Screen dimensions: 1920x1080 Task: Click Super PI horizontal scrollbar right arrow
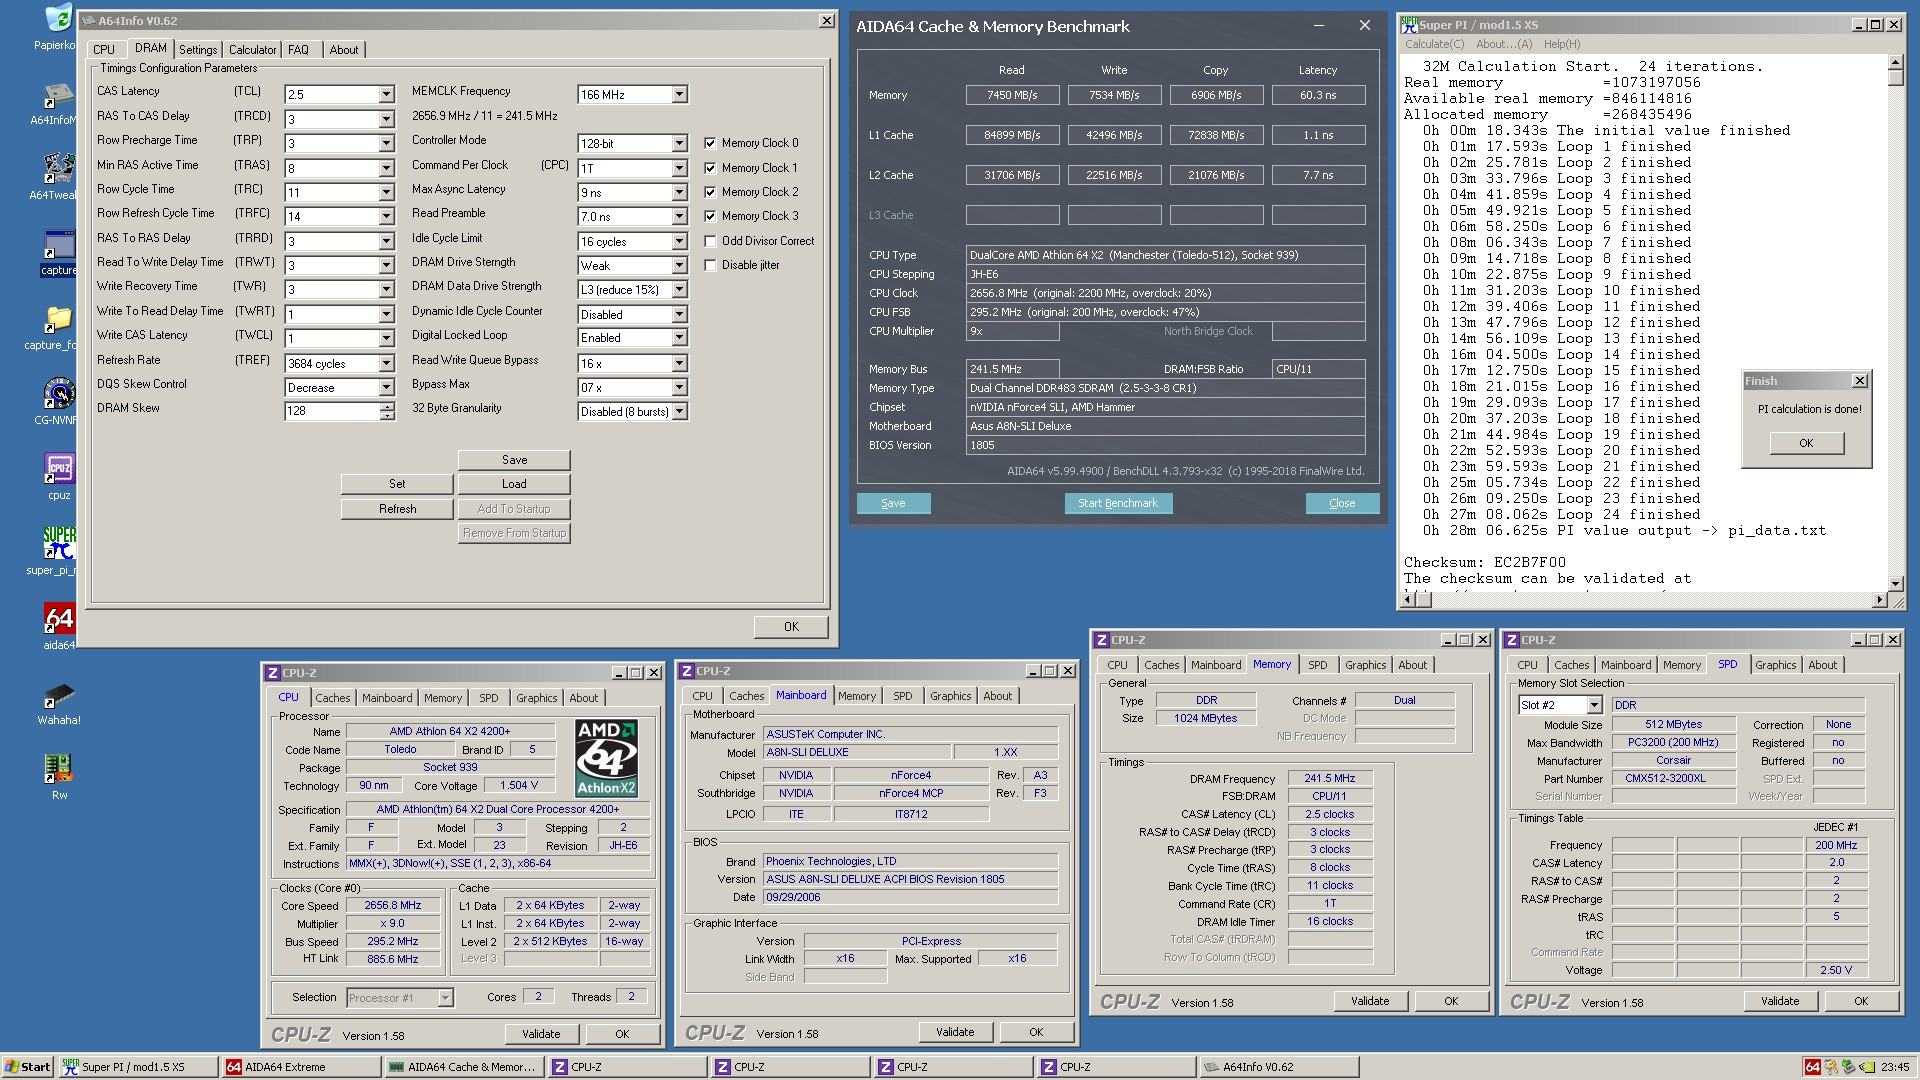pos(1879,599)
